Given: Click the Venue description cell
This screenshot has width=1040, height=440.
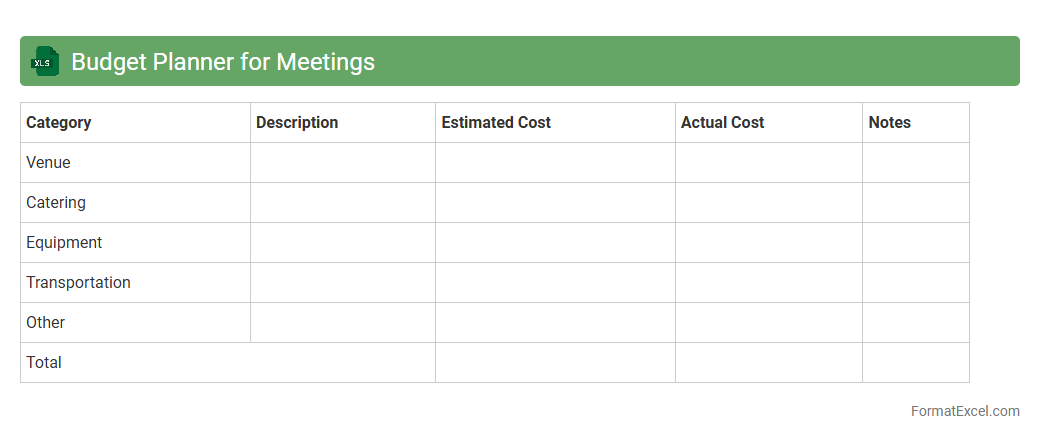Looking at the screenshot, I should (x=342, y=163).
